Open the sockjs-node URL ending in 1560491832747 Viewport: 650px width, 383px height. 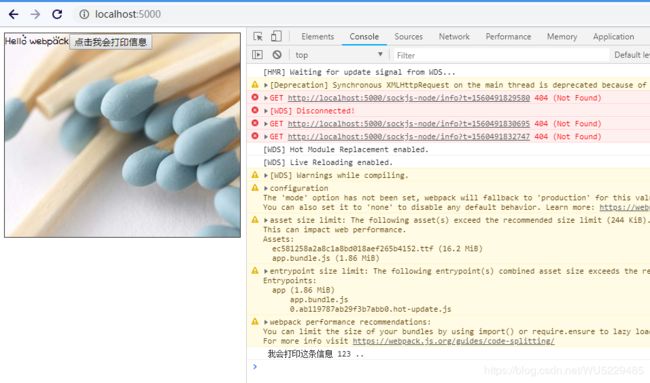click(409, 136)
